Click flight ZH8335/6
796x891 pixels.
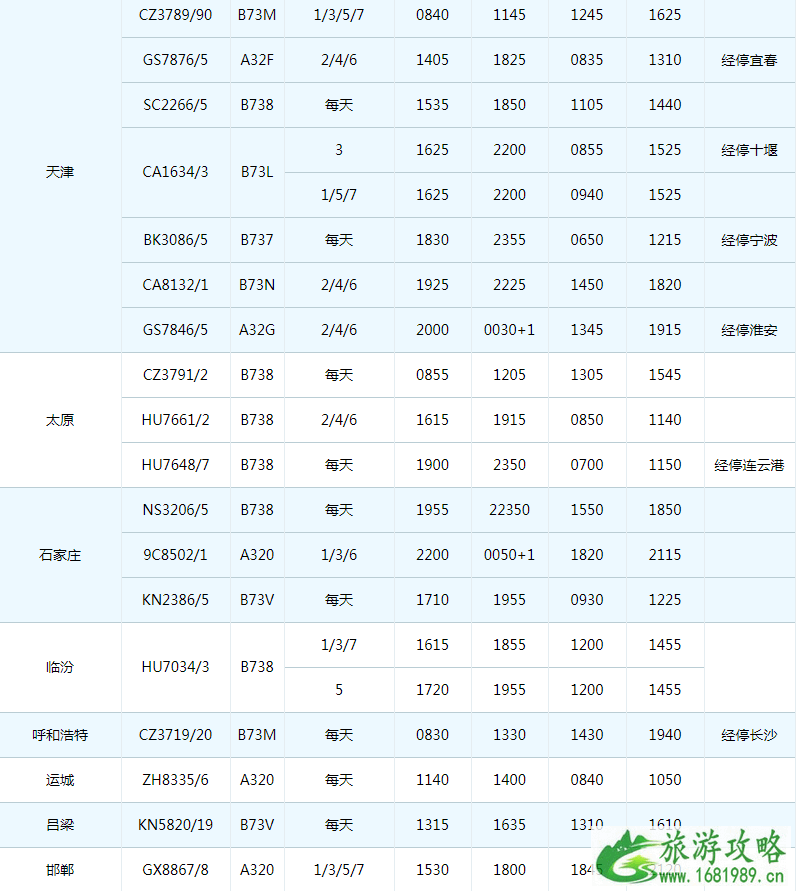tap(175, 780)
